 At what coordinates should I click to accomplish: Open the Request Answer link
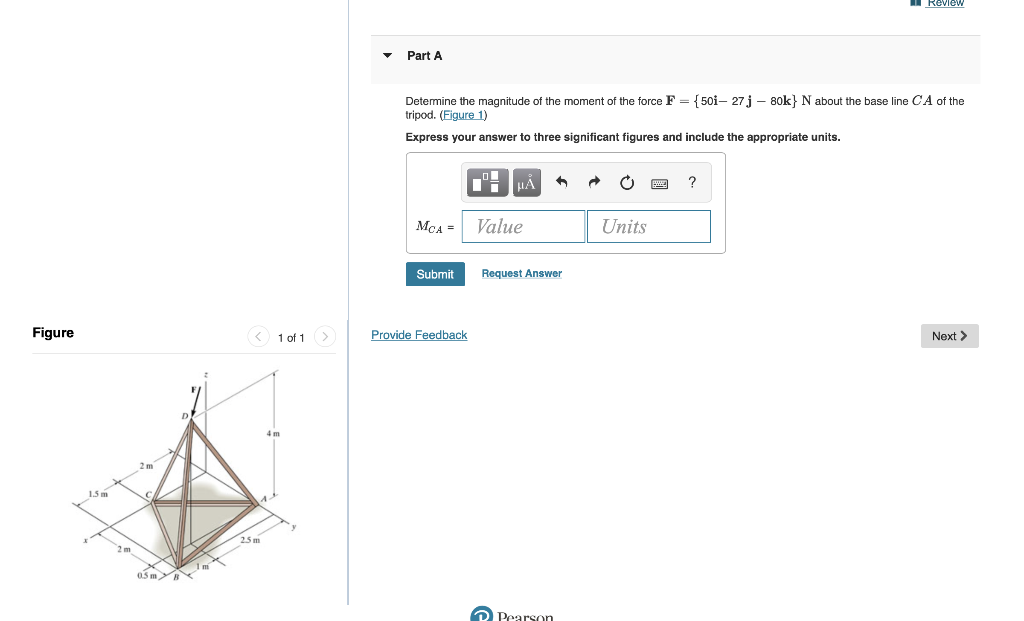(521, 273)
